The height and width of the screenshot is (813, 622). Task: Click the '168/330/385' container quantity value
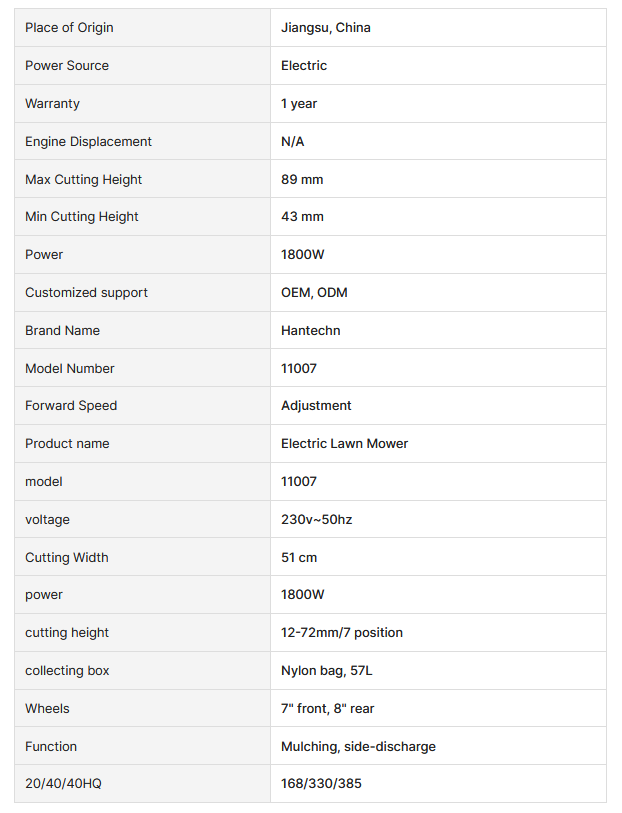tap(321, 784)
